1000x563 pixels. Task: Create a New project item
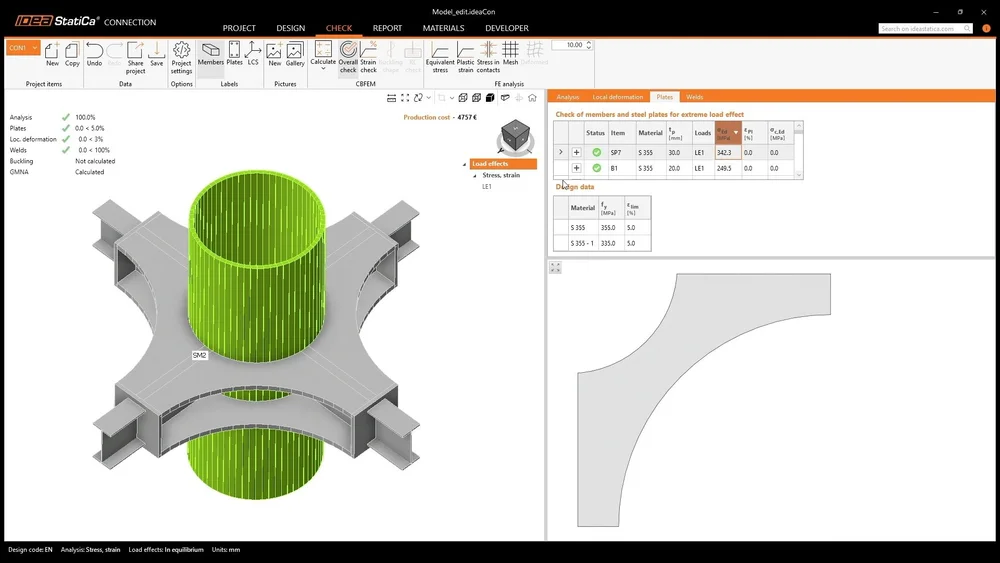(x=52, y=54)
